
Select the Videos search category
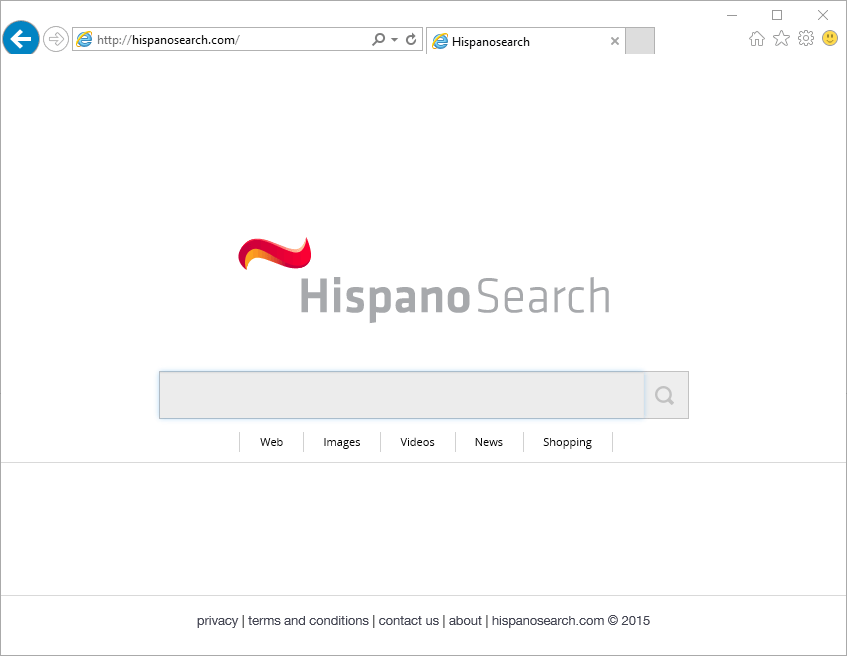click(x=418, y=442)
